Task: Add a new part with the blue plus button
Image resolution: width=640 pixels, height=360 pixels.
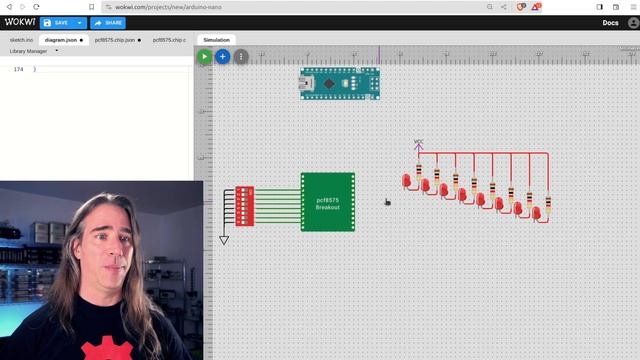Action: point(222,57)
